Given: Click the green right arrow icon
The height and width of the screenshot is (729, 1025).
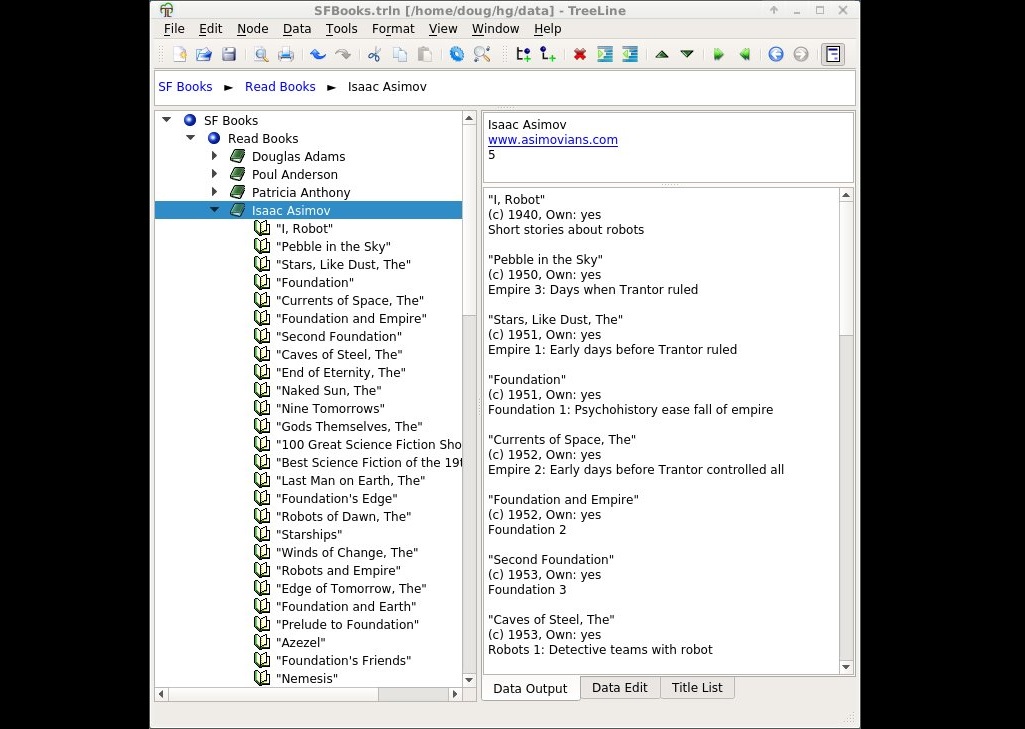Looking at the screenshot, I should point(718,54).
